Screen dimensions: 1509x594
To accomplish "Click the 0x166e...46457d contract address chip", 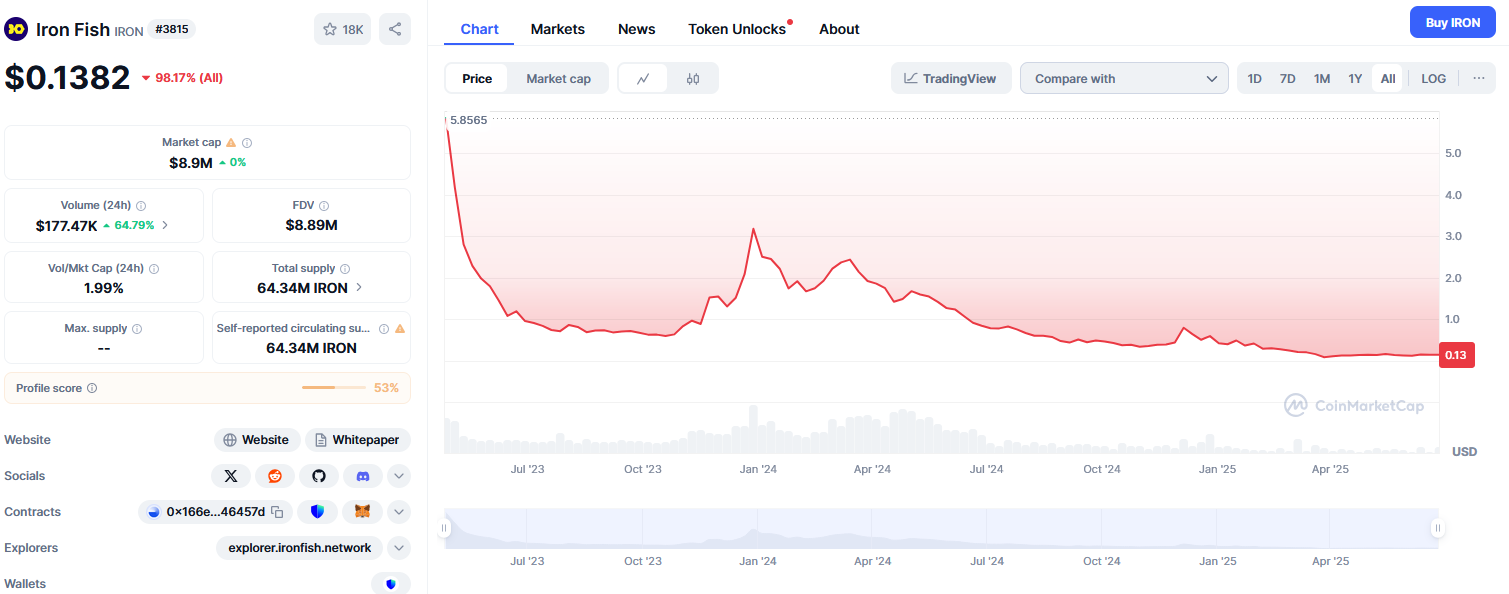I will coord(215,511).
